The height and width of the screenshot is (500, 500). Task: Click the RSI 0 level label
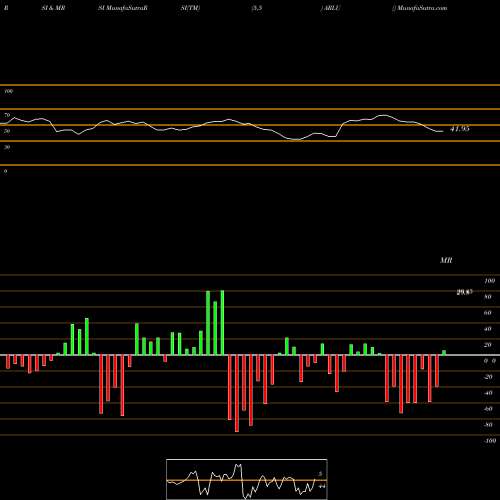point(5,171)
